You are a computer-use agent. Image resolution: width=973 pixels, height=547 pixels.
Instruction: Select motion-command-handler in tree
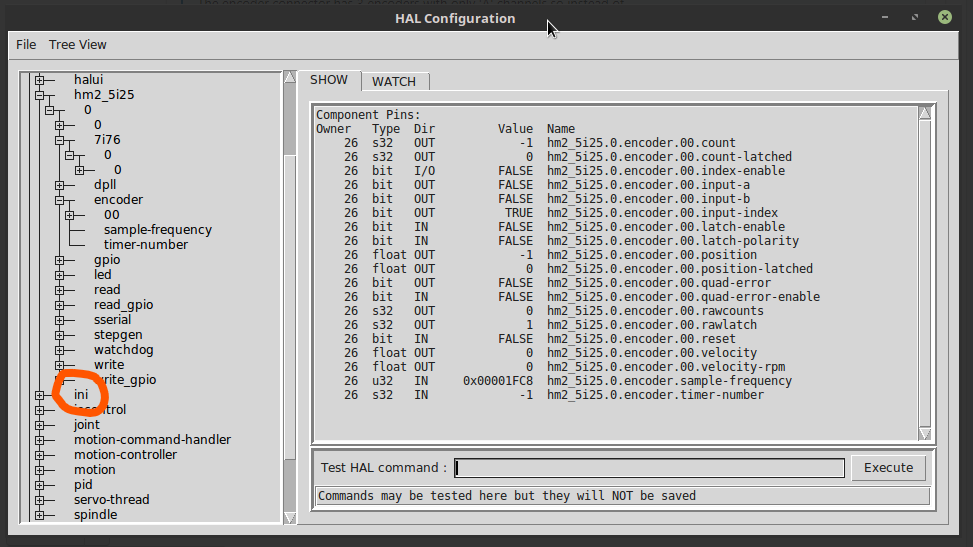[x=152, y=440]
